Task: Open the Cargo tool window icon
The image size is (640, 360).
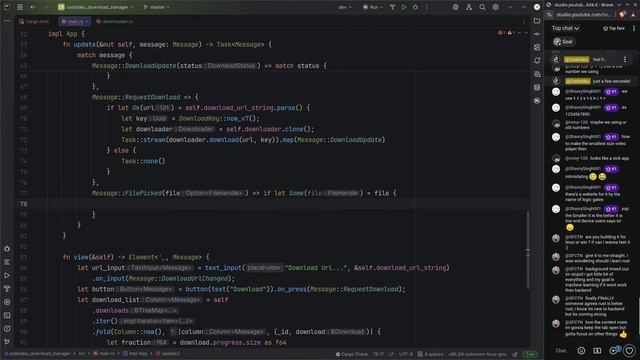Action: (x=537, y=100)
